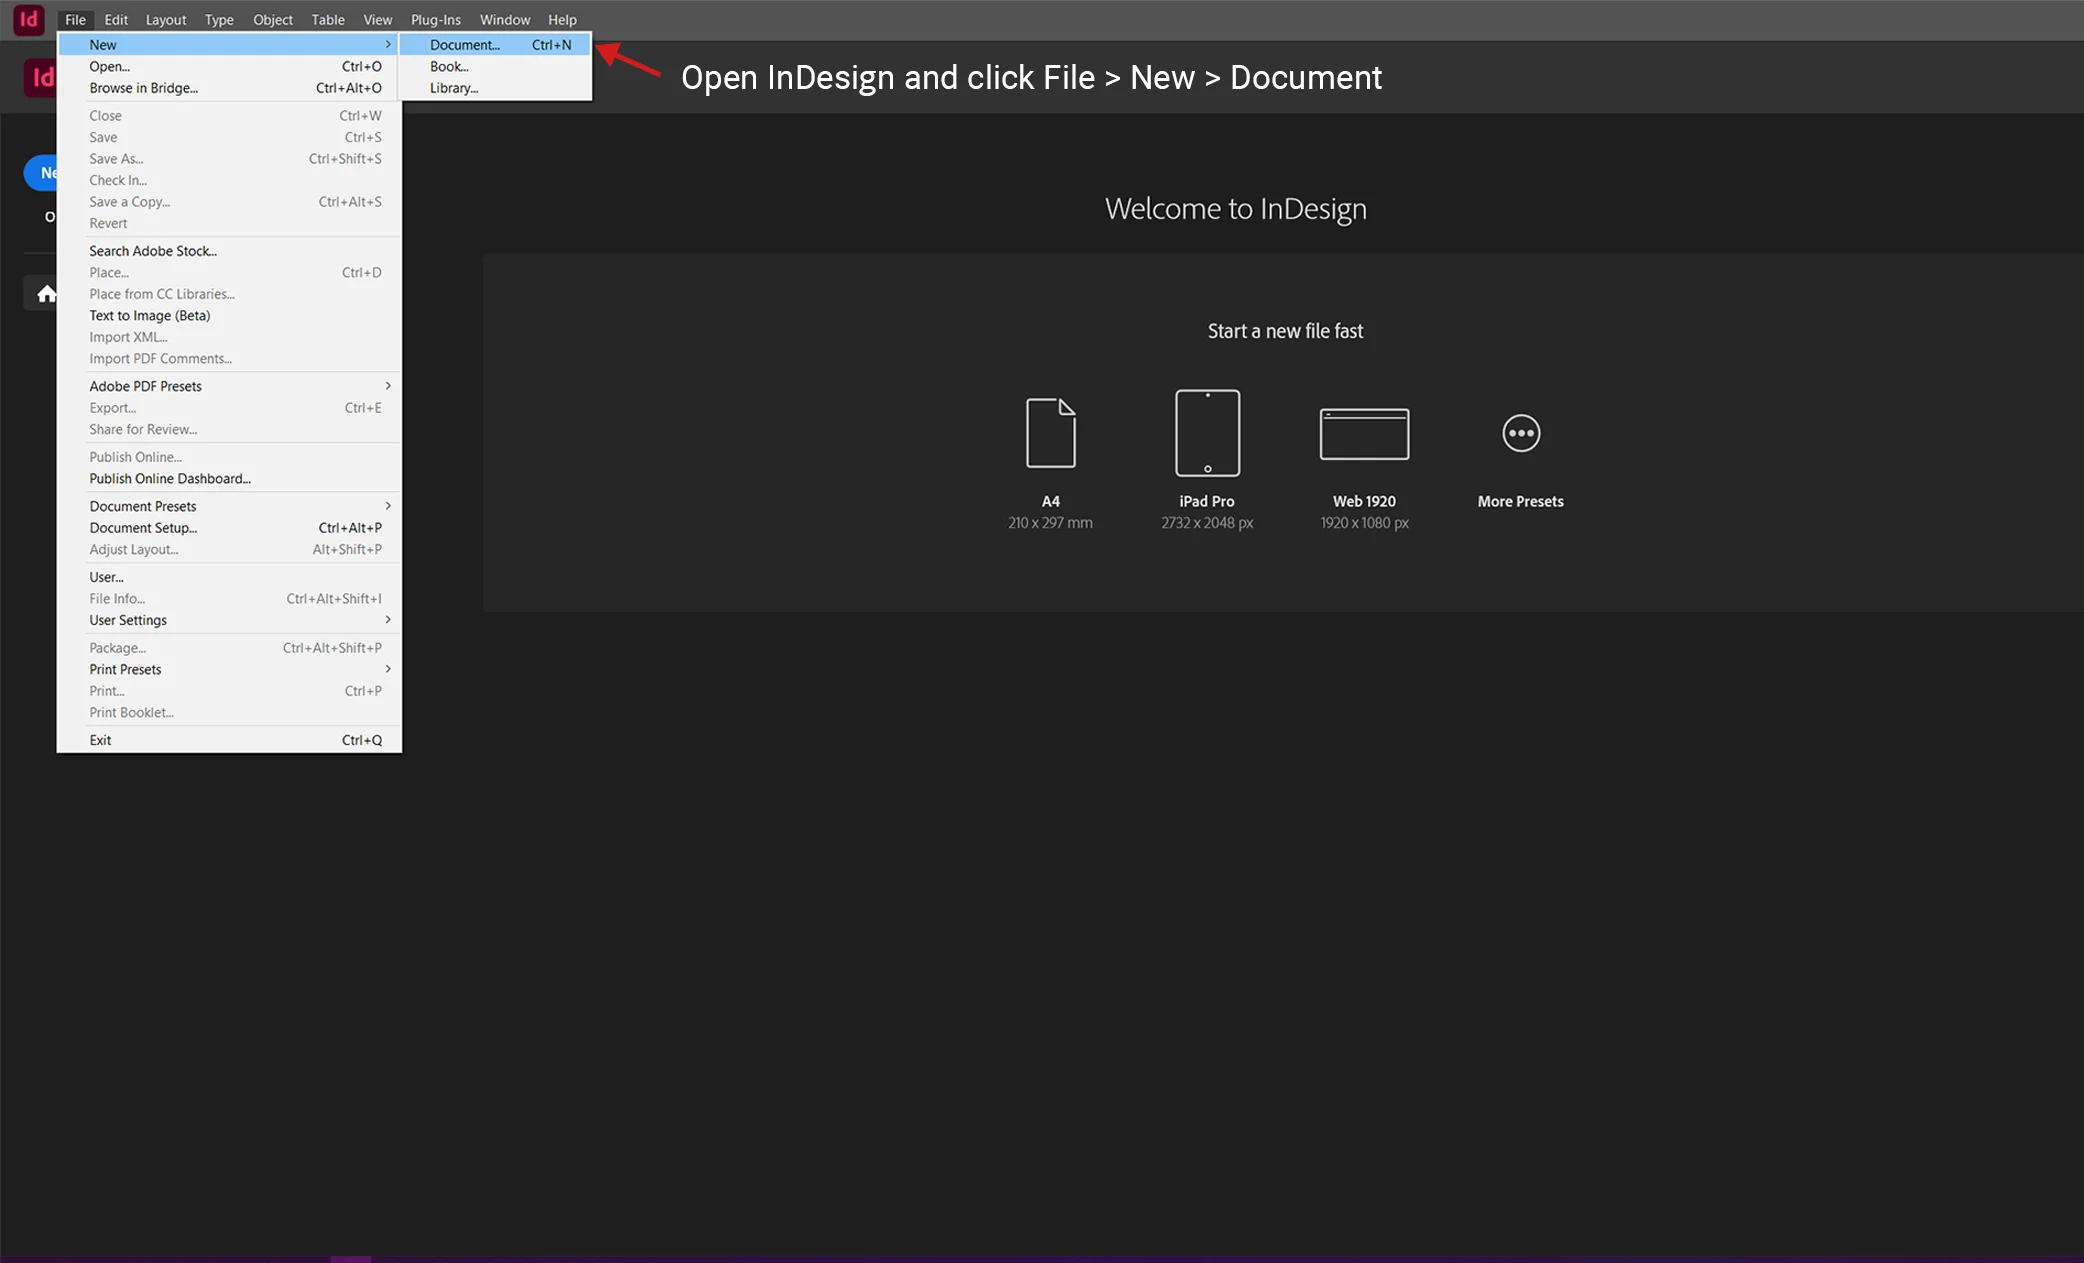Choose the Web 1920 preset icon
2084x1263 pixels.
1364,433
